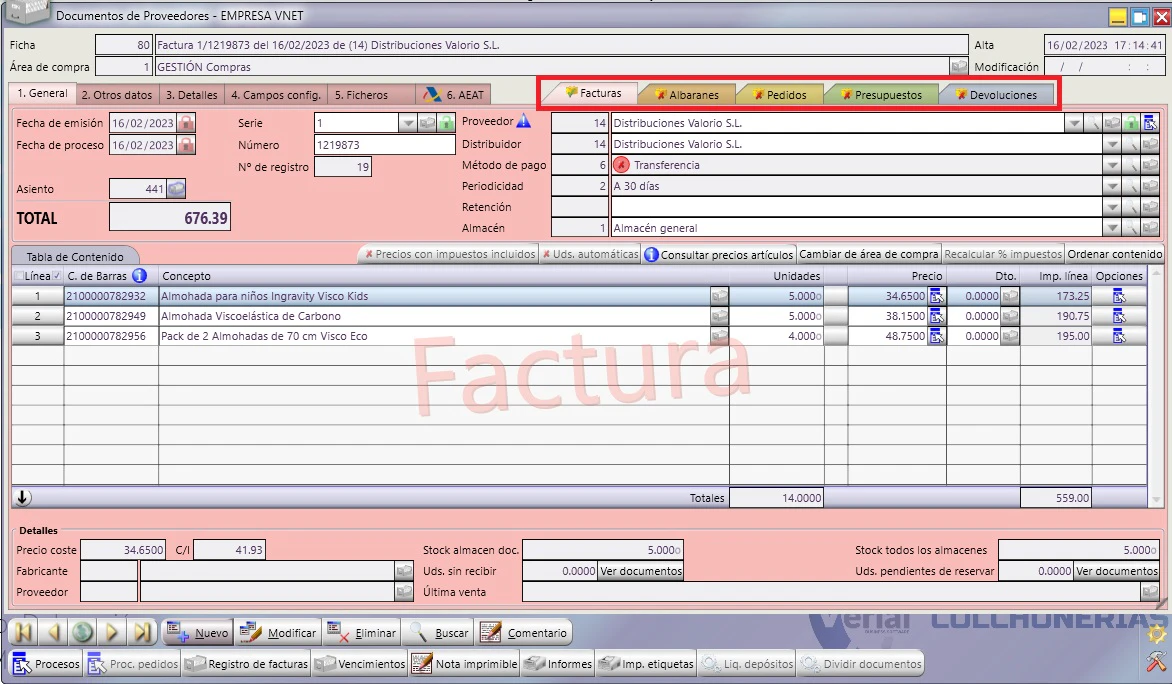The image size is (1172, 684).
Task: Toggle Precios con impuestos incluidos
Action: [450, 254]
